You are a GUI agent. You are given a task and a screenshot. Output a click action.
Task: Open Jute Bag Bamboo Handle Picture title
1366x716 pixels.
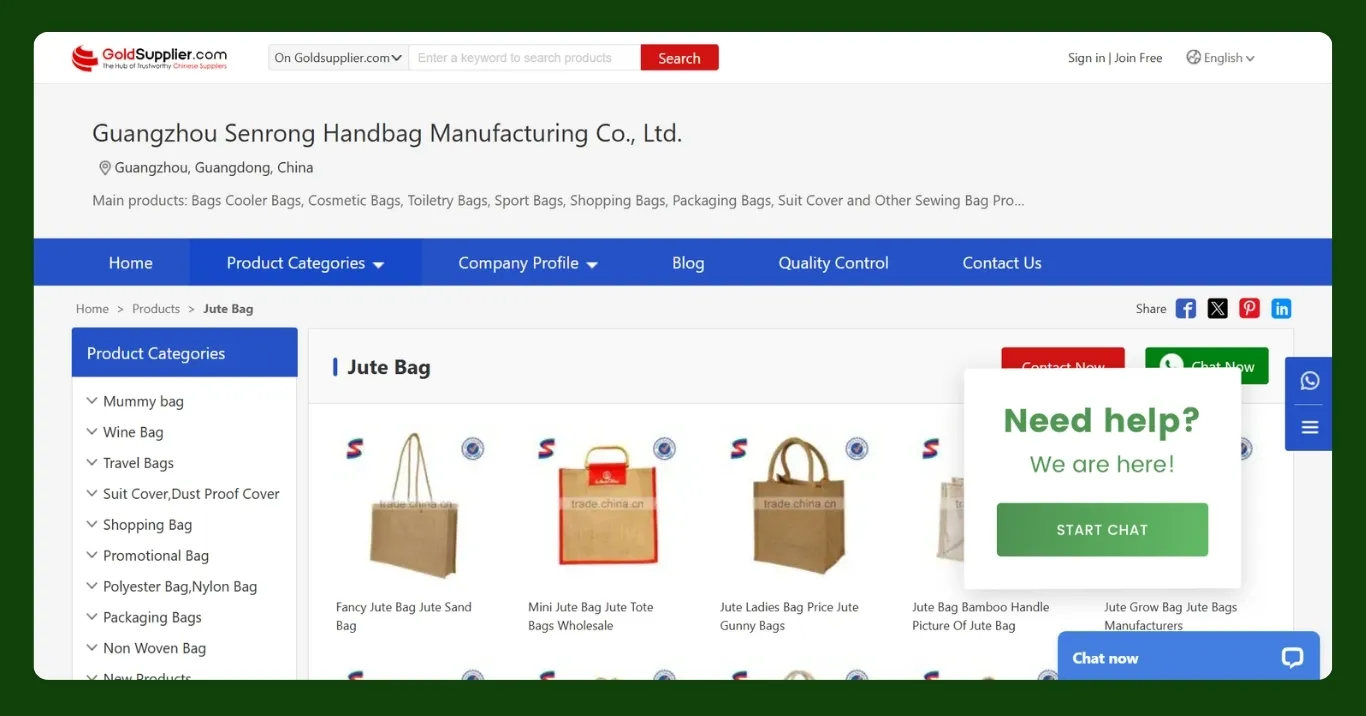click(981, 616)
